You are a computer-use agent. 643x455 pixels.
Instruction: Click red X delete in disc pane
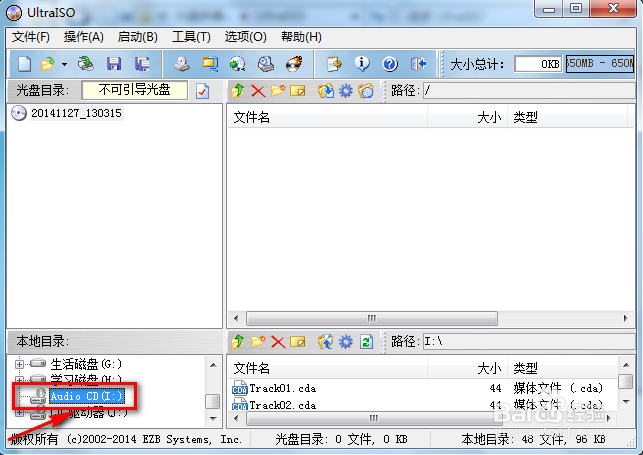tap(258, 91)
